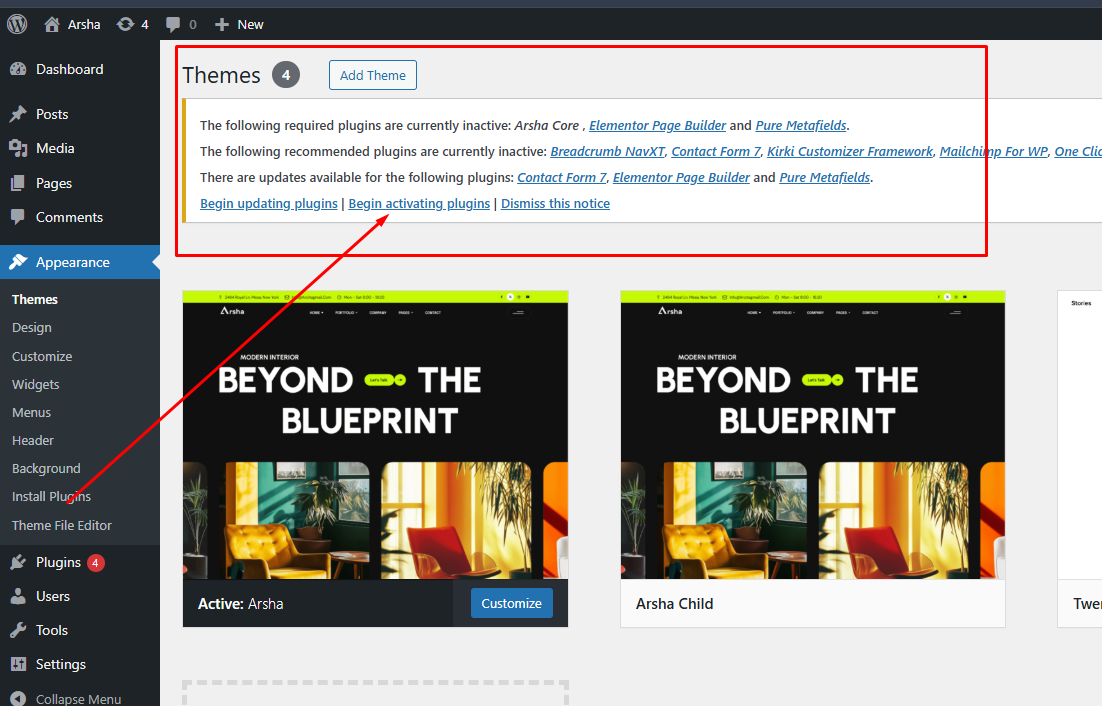Click the Comments sidebar bubble icon

[x=18, y=217]
